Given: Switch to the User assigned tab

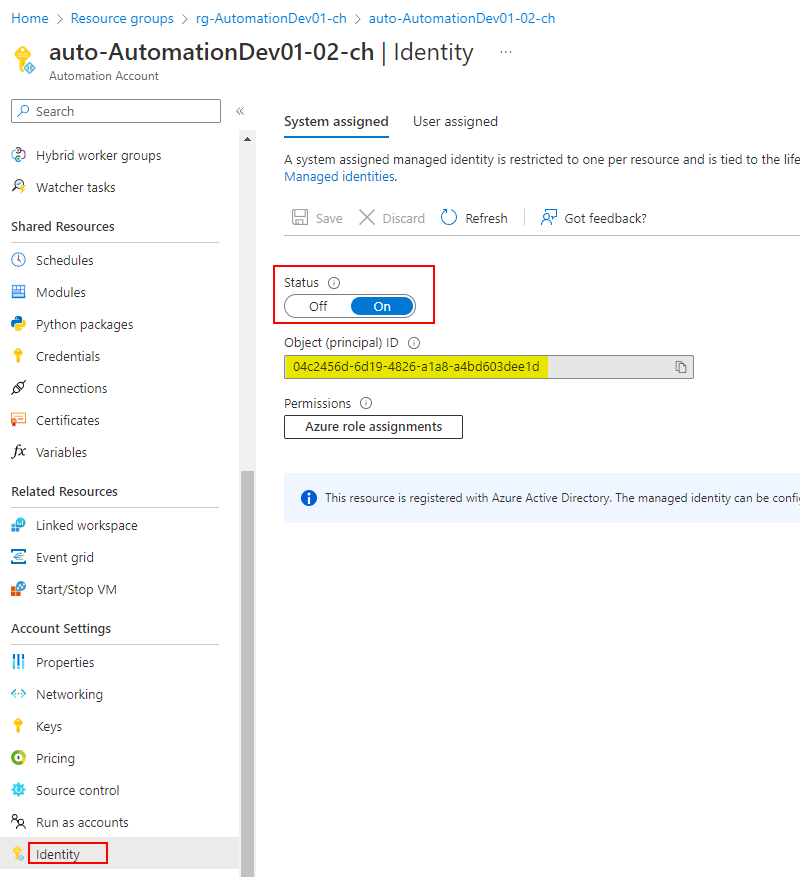Looking at the screenshot, I should (x=455, y=121).
